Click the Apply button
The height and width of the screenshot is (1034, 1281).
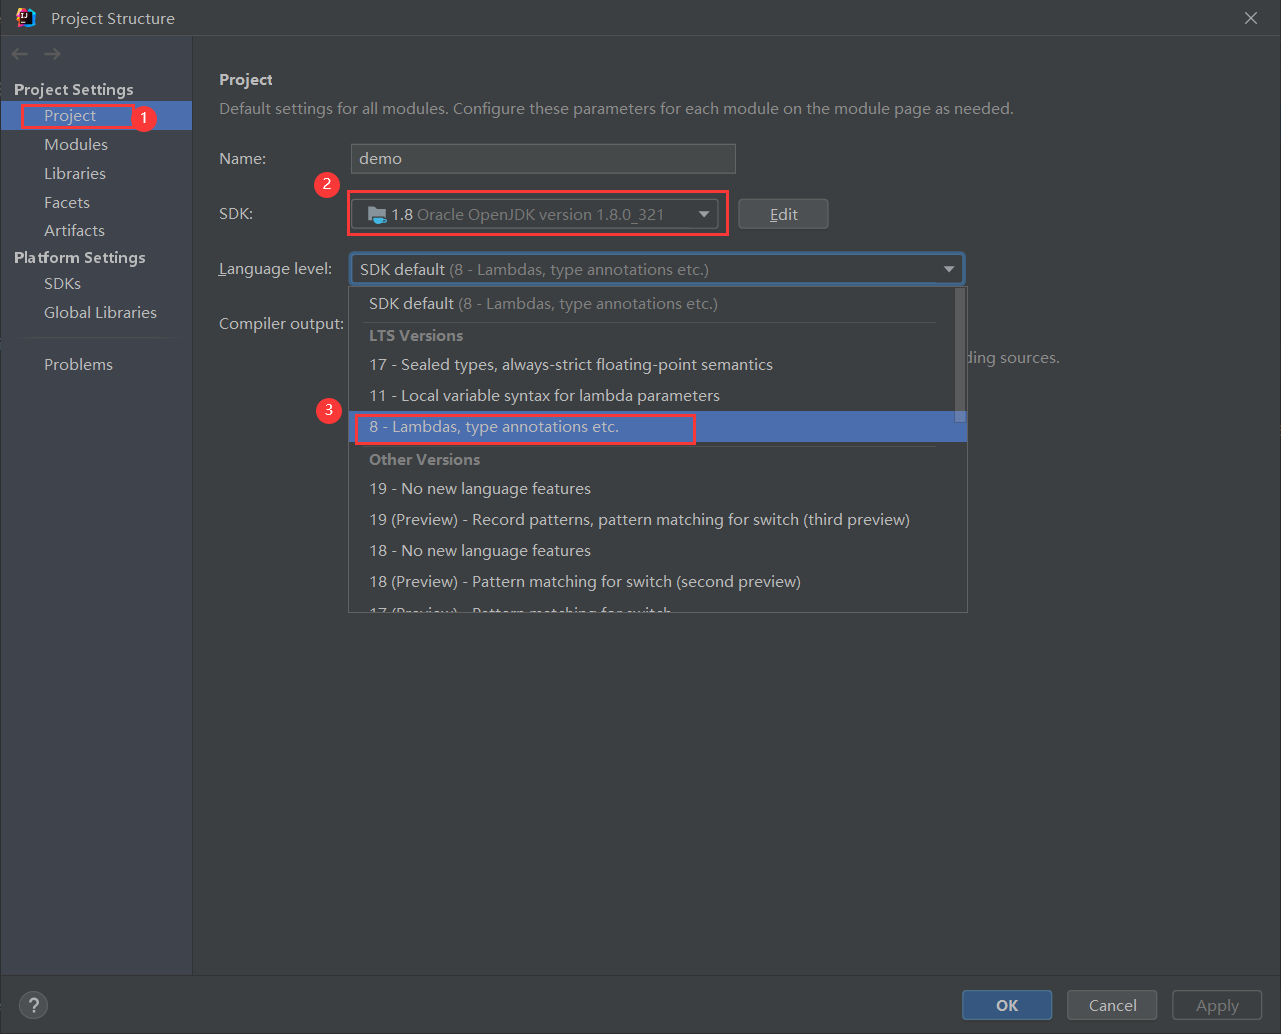coord(1217,1005)
